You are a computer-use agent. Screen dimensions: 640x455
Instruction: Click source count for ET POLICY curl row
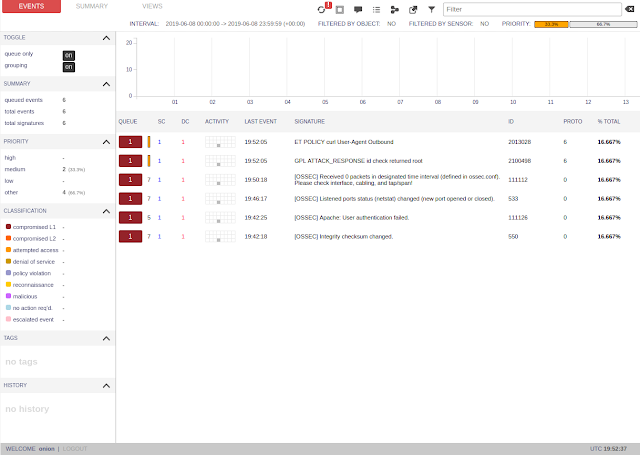[160, 142]
